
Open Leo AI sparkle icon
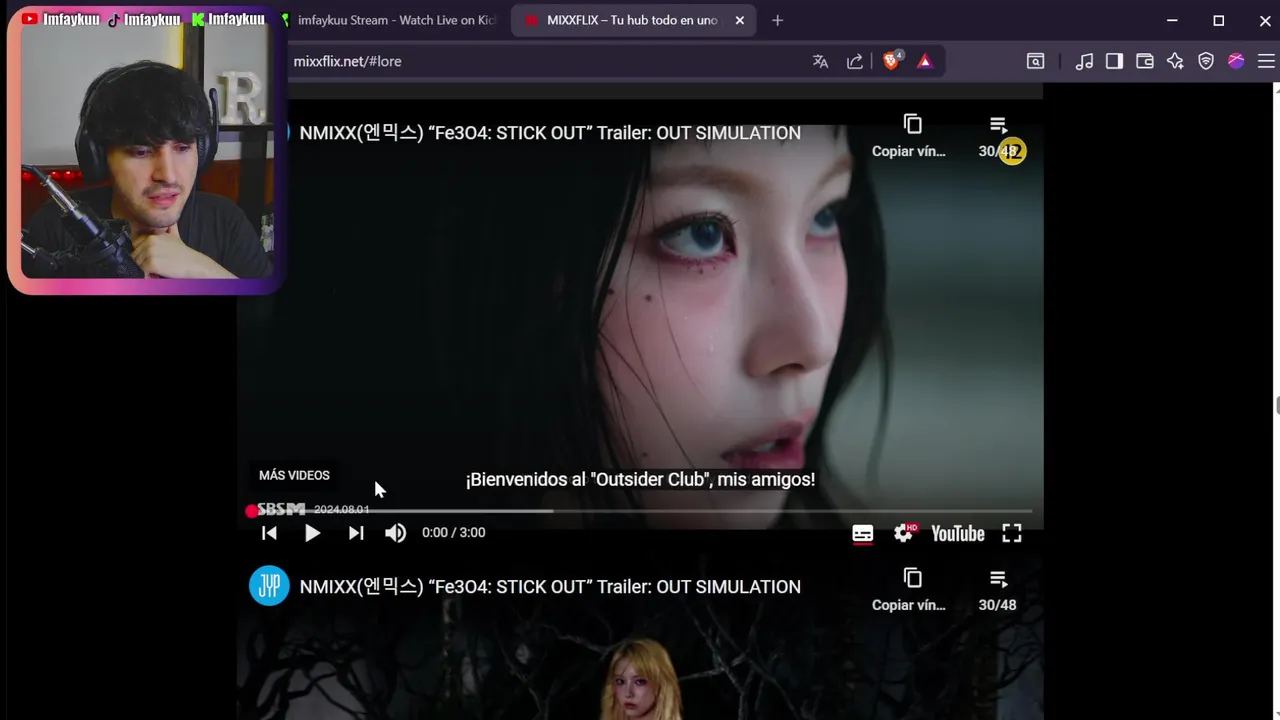click(1175, 61)
